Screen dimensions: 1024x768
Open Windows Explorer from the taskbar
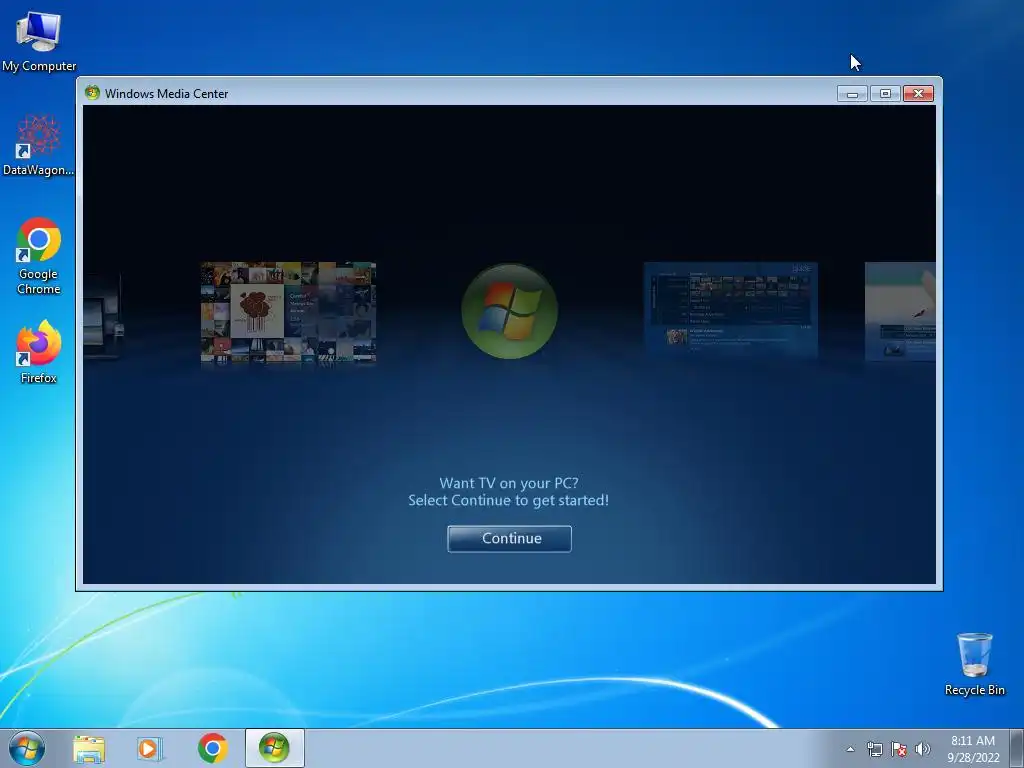89,749
